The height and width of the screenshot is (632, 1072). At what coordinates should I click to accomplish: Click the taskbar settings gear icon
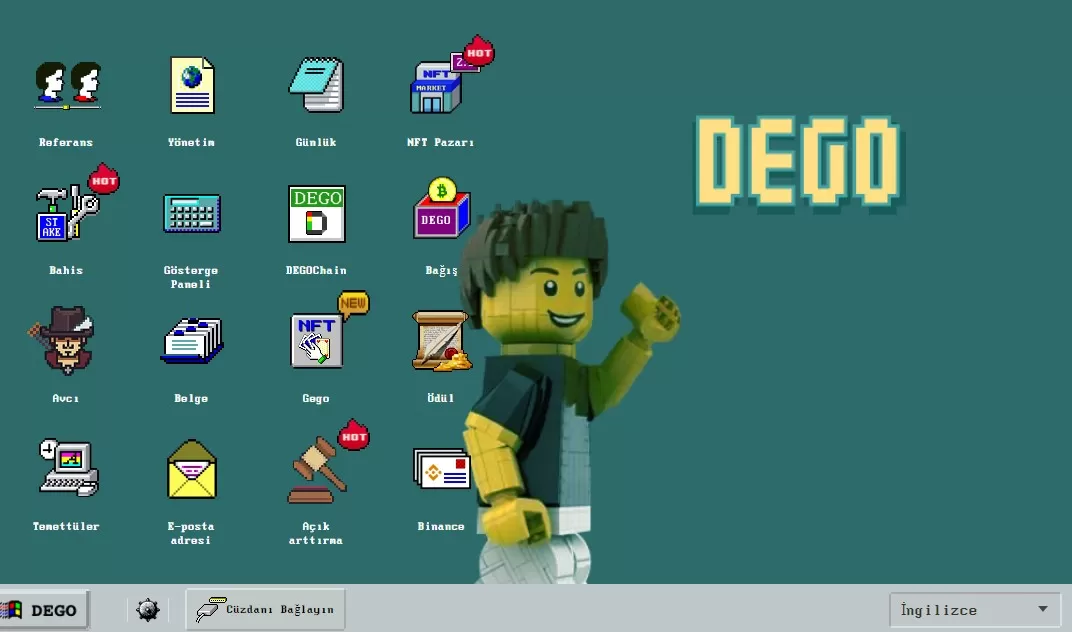(148, 609)
